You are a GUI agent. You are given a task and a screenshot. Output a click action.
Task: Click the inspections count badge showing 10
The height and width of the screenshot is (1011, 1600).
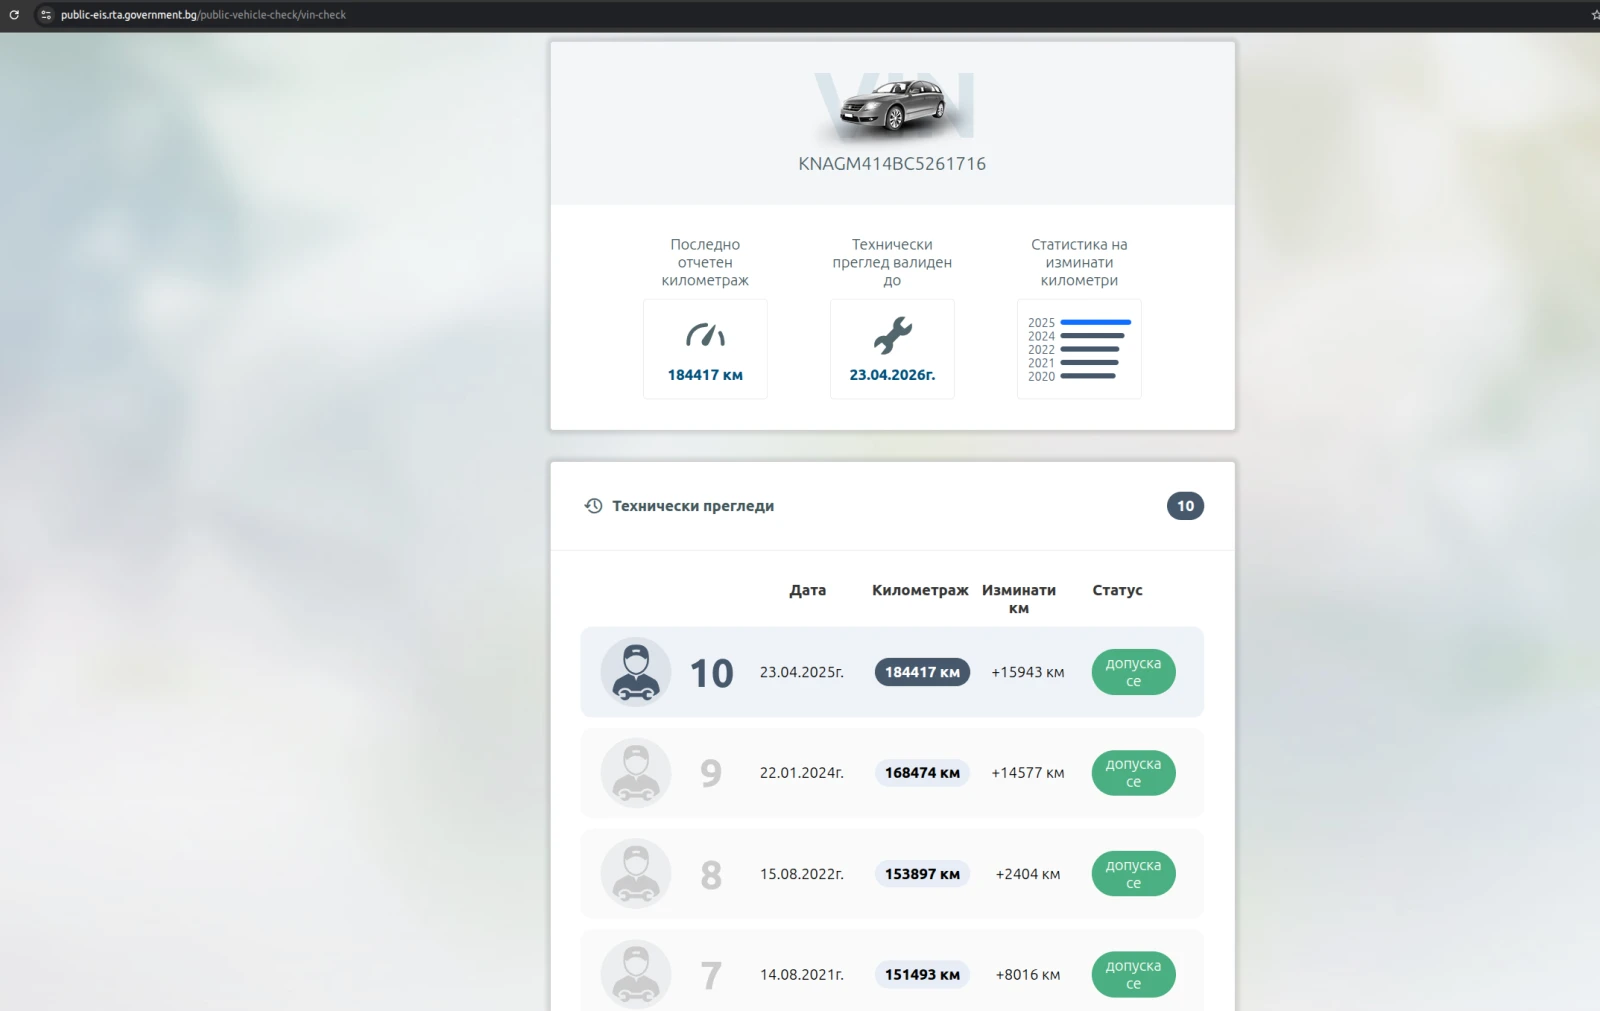click(1185, 506)
